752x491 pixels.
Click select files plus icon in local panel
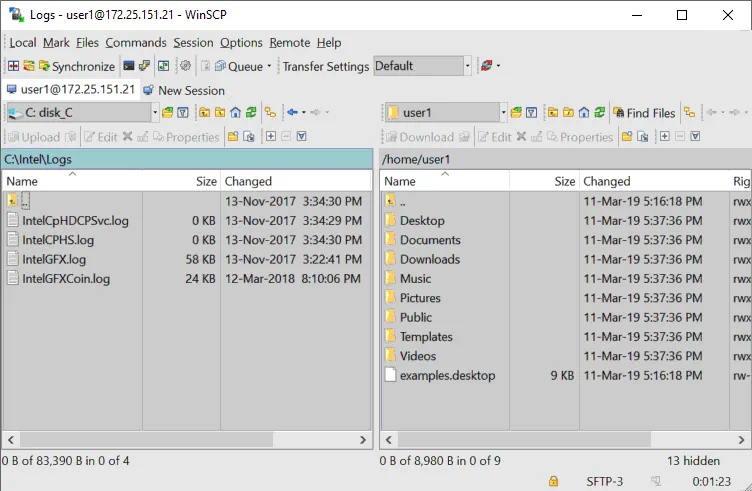(270, 137)
